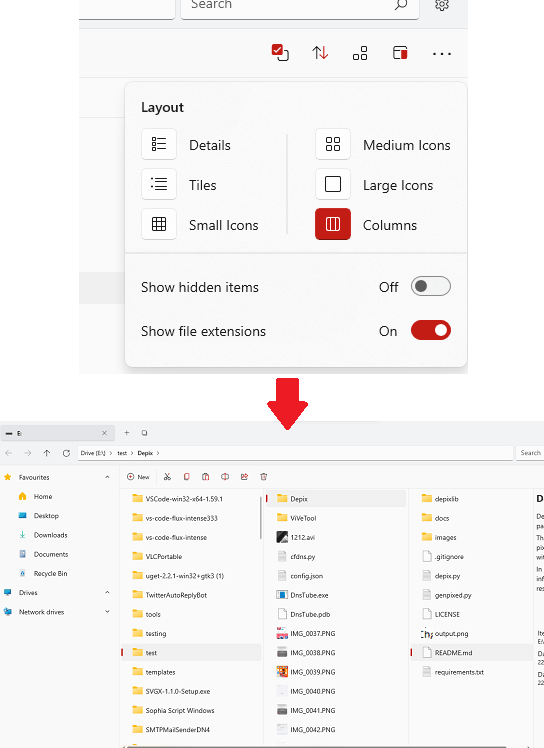Viewport: 544px width, 748px height.
Task: Collapse the Favourites section chevron
Action: (x=107, y=477)
